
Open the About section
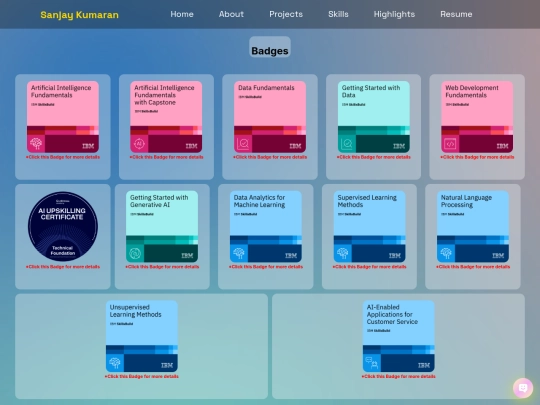coord(231,14)
